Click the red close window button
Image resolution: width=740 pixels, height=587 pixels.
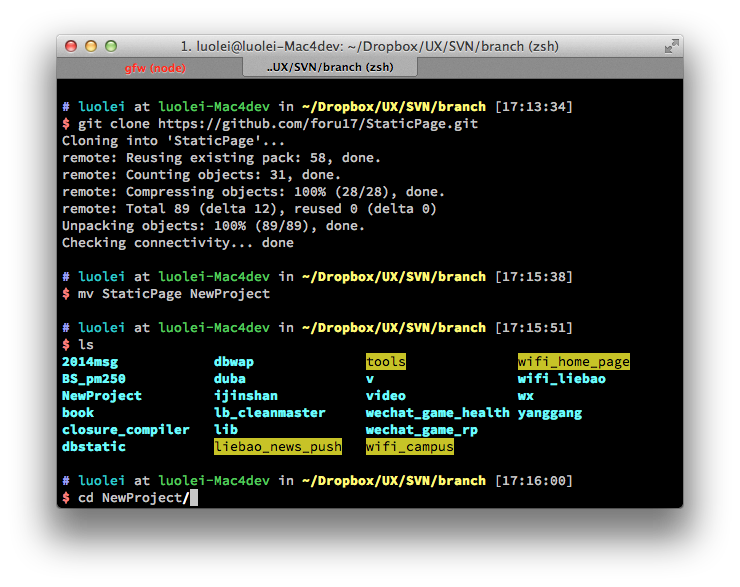coord(71,46)
